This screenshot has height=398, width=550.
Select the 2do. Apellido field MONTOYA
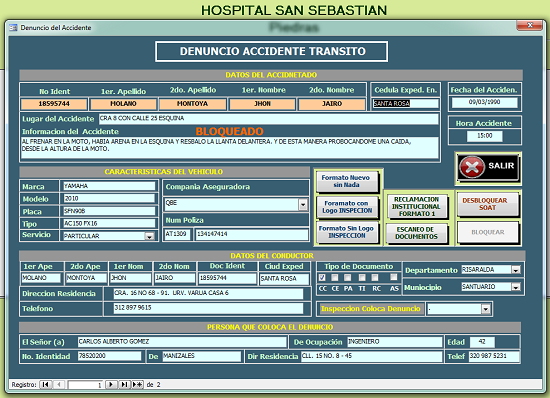[192, 104]
